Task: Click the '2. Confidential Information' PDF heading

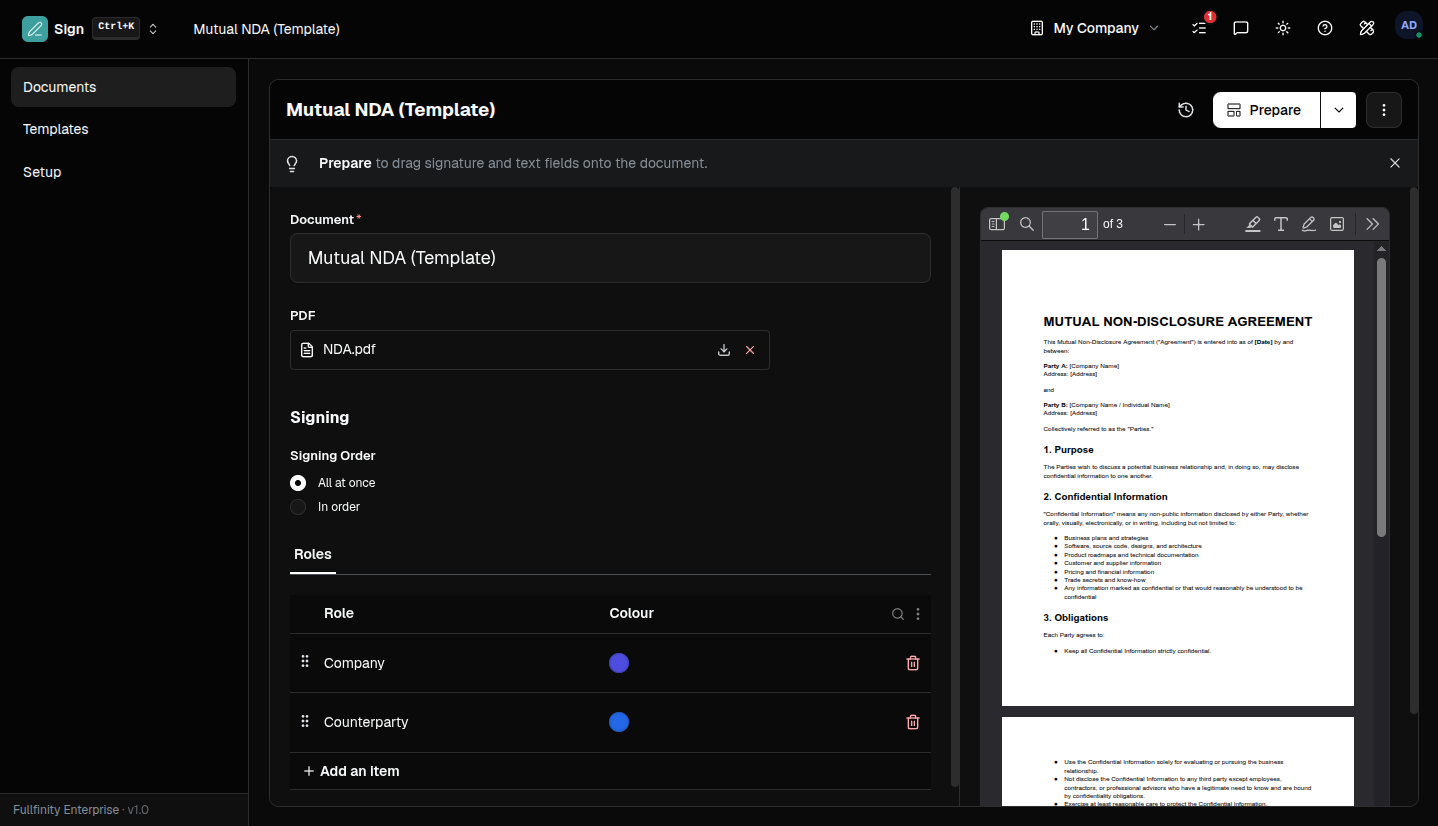Action: coord(1105,497)
